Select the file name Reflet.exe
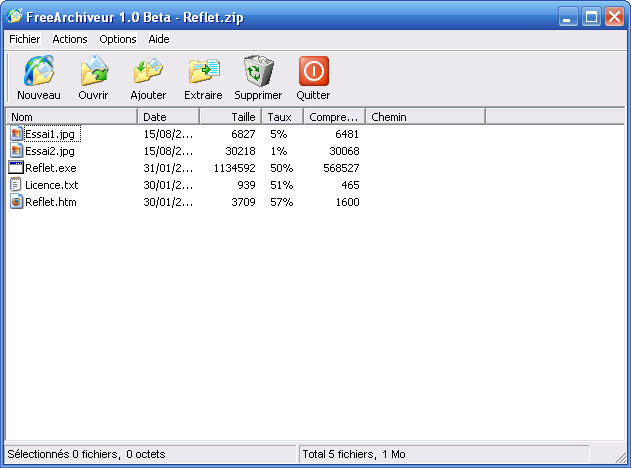Viewport: 631px width, 468px height. (51, 168)
